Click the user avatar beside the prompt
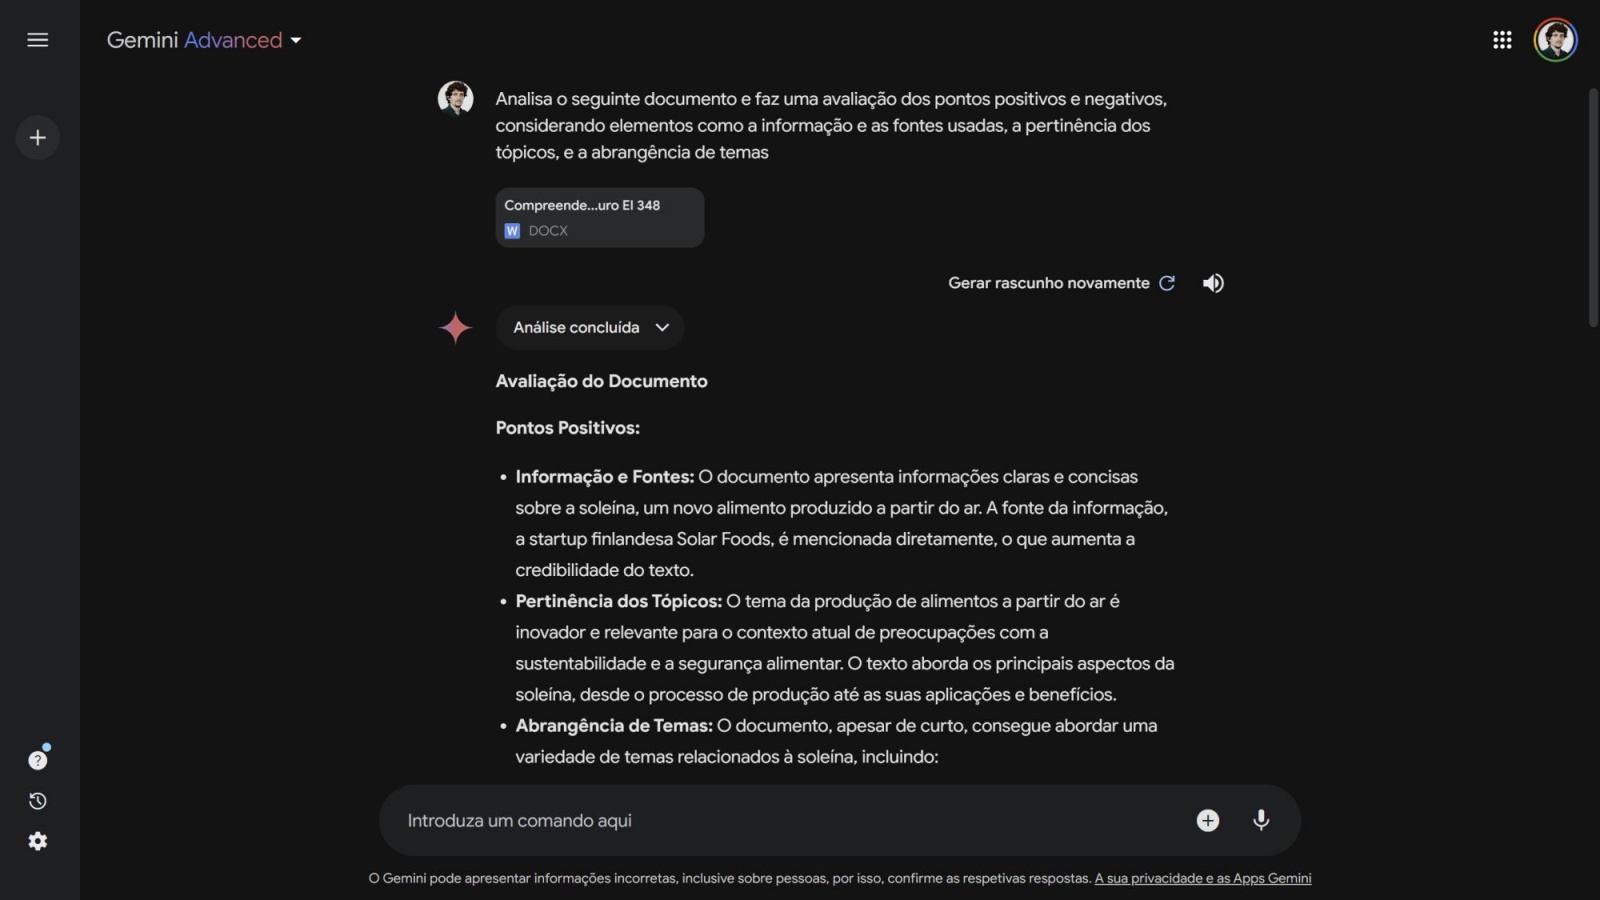 (455, 98)
